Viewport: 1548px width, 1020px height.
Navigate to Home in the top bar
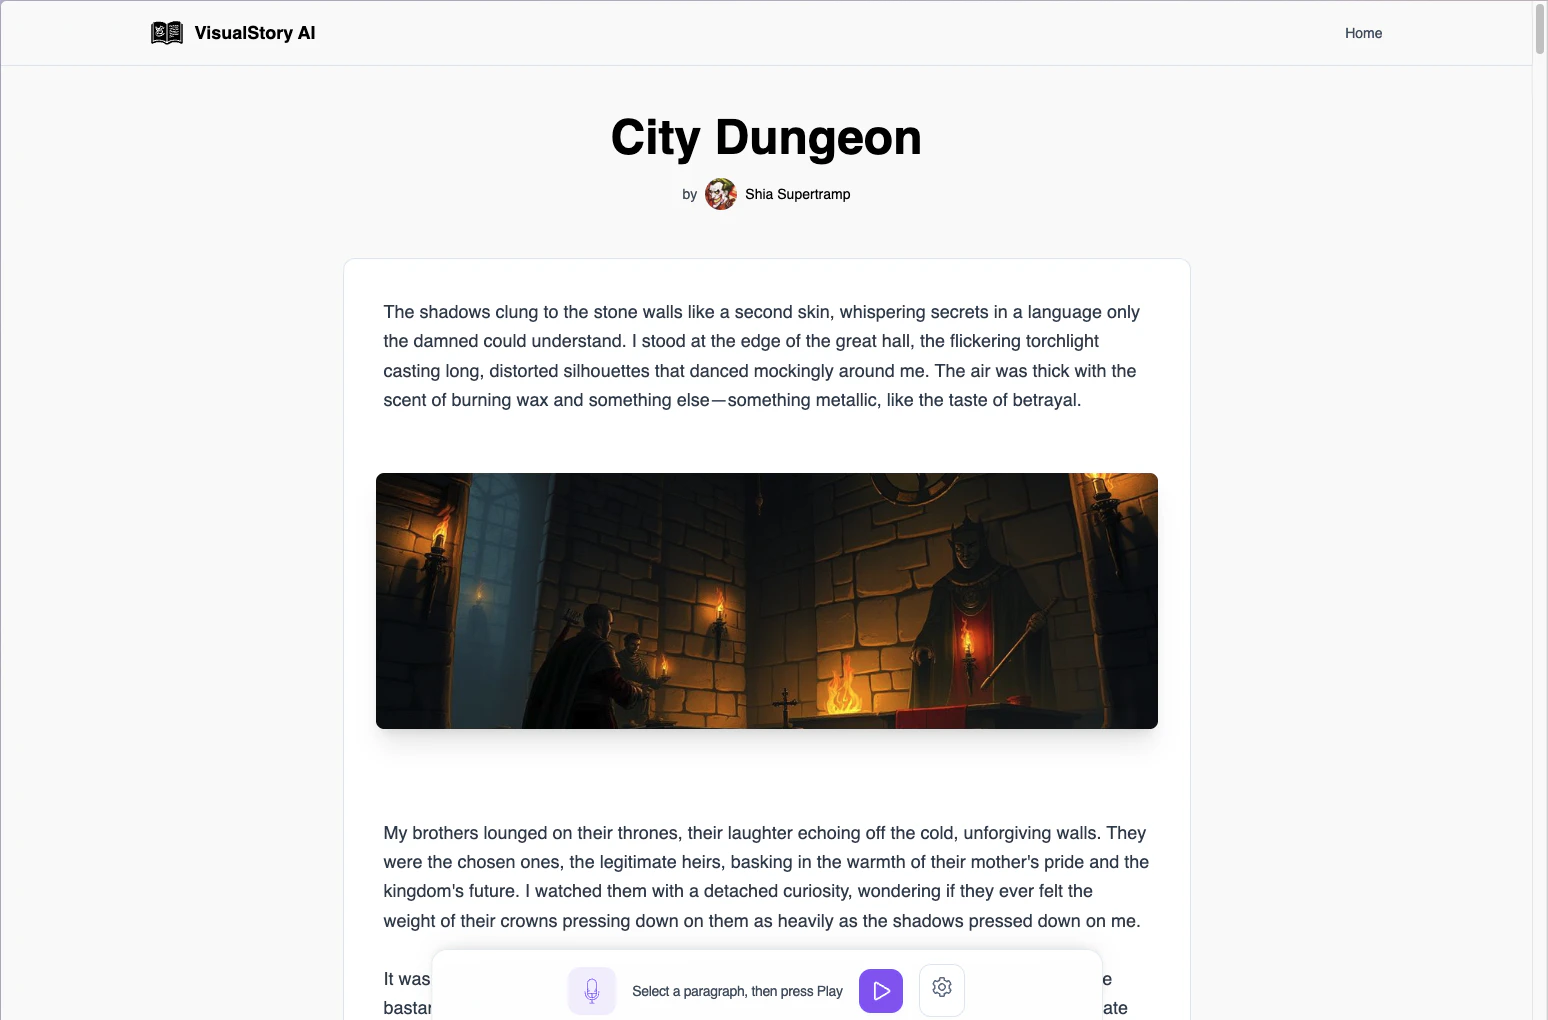coord(1363,33)
